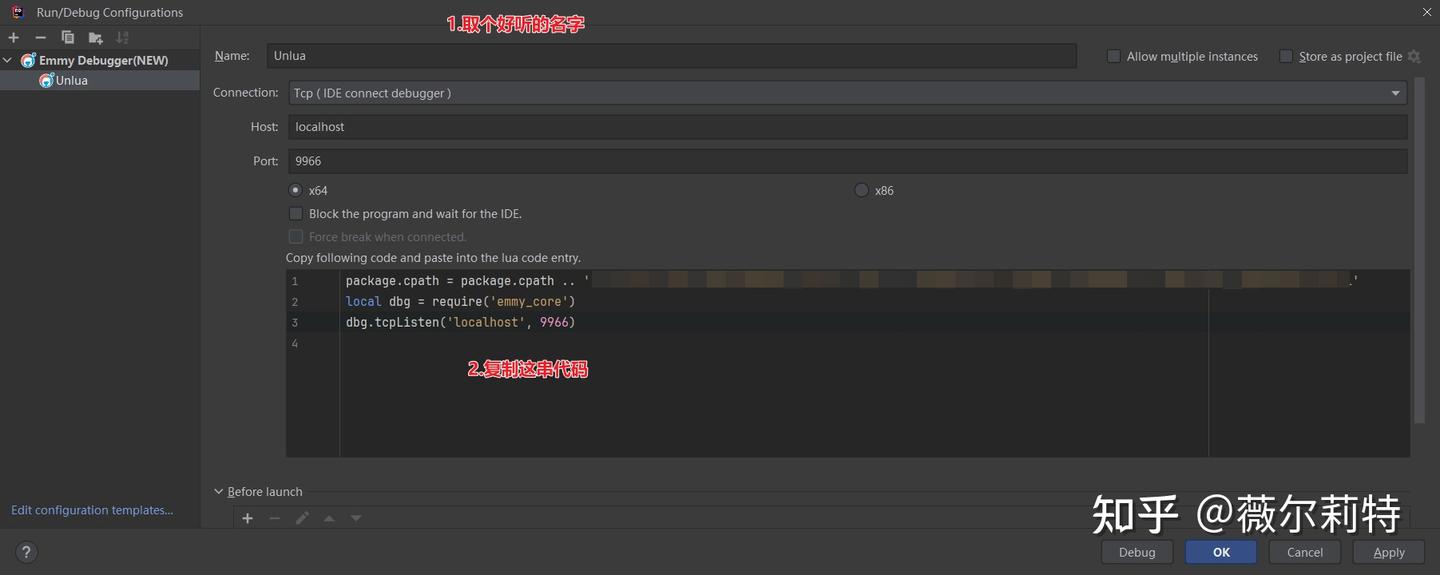Viewport: 1440px width, 575px height.
Task: Collapse the Emmy Debugger(NEW) tree node
Action: click(8, 60)
